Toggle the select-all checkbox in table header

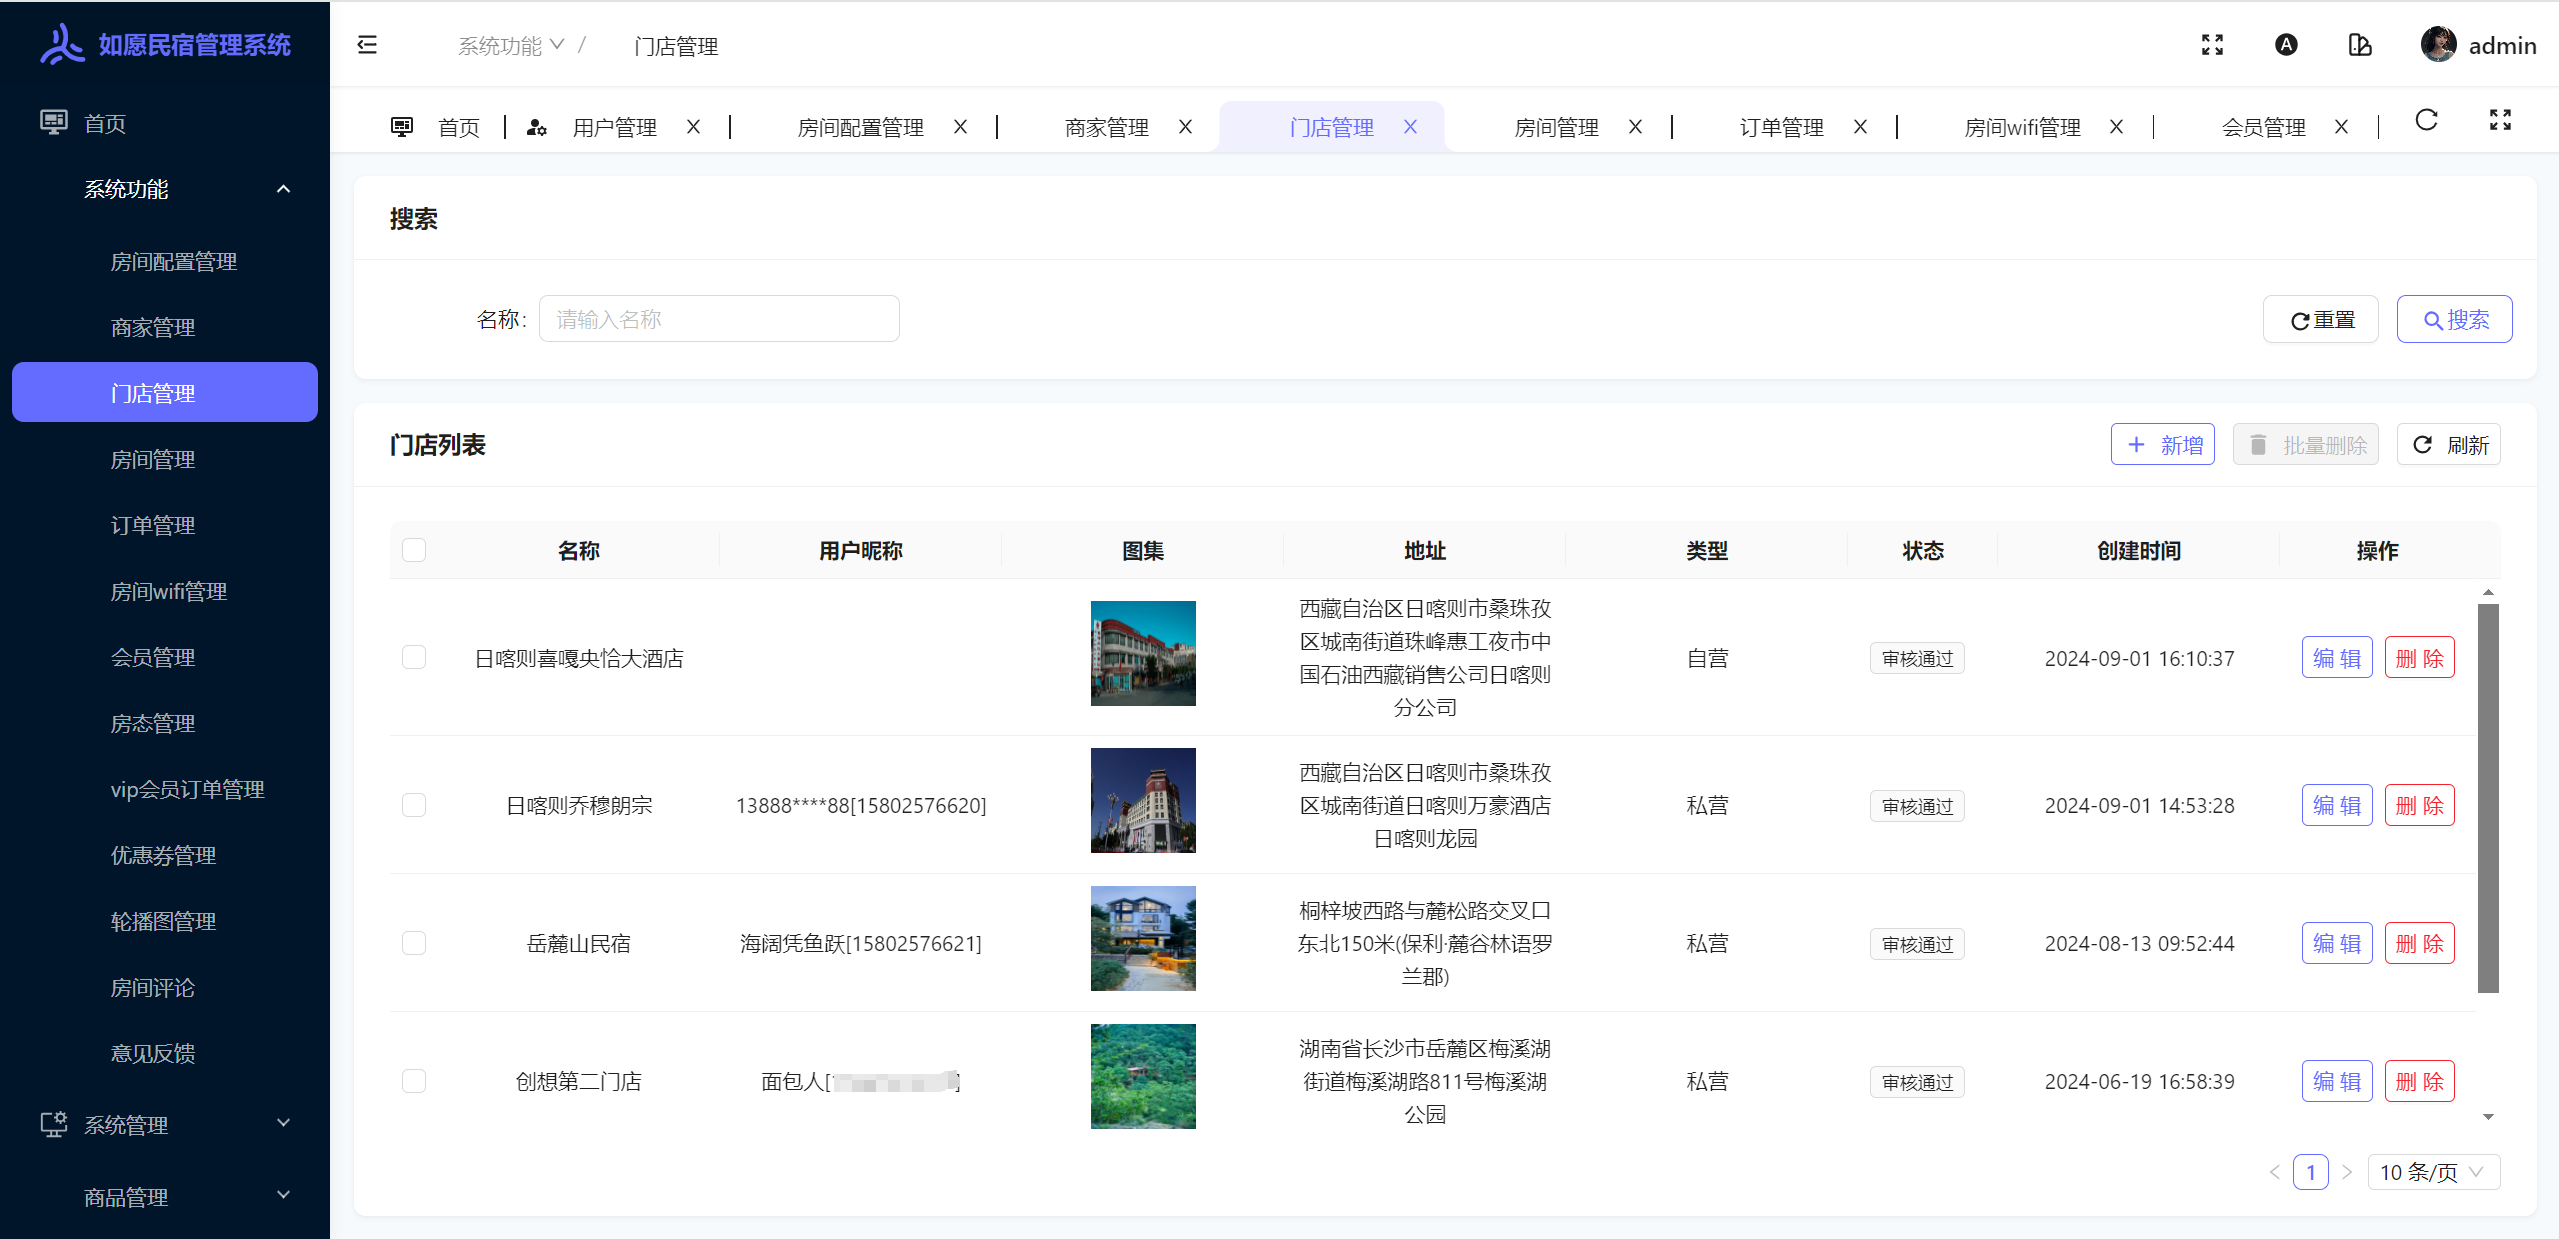[414, 550]
